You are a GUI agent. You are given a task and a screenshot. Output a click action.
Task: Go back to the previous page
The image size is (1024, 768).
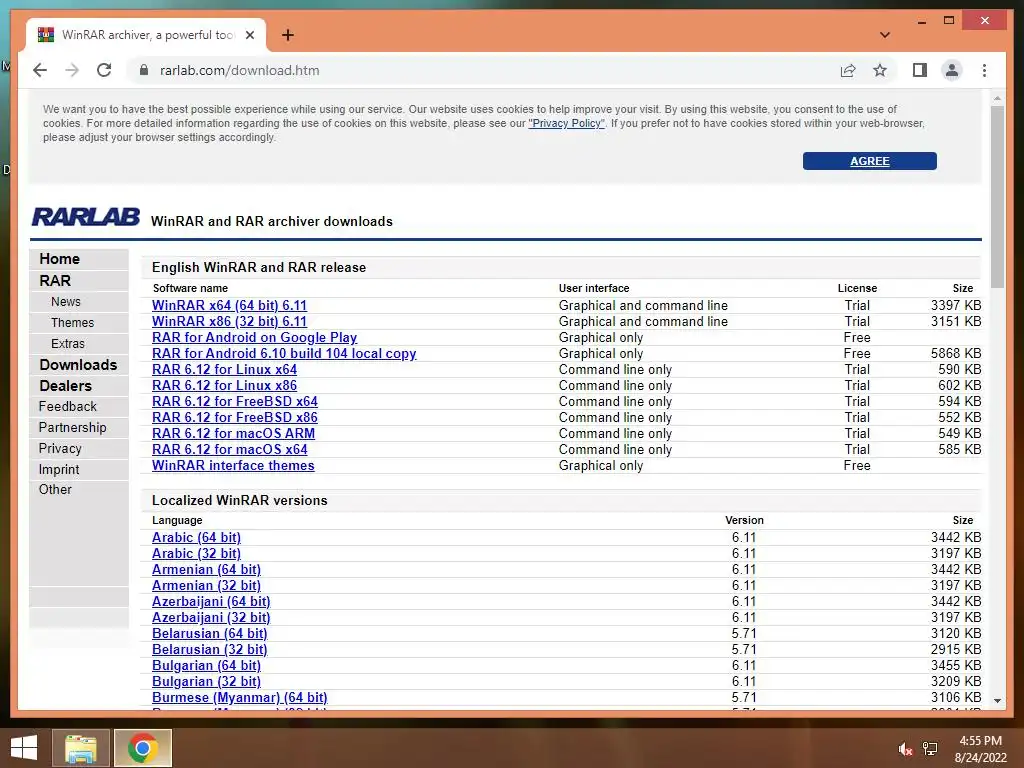pyautogui.click(x=40, y=71)
